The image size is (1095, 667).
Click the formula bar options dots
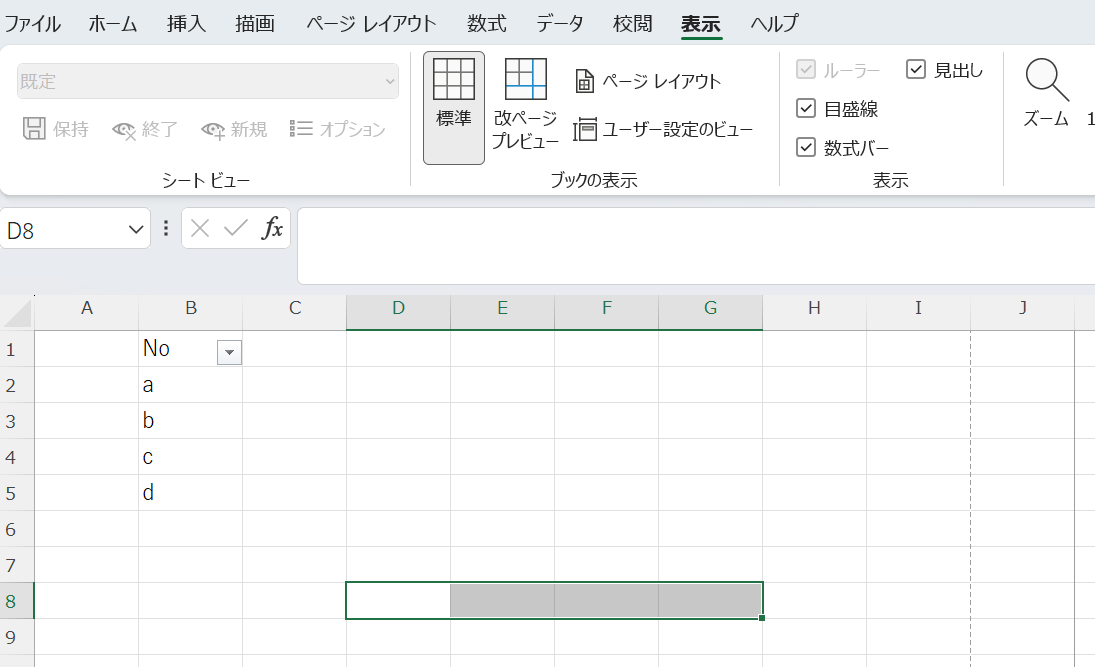point(166,229)
